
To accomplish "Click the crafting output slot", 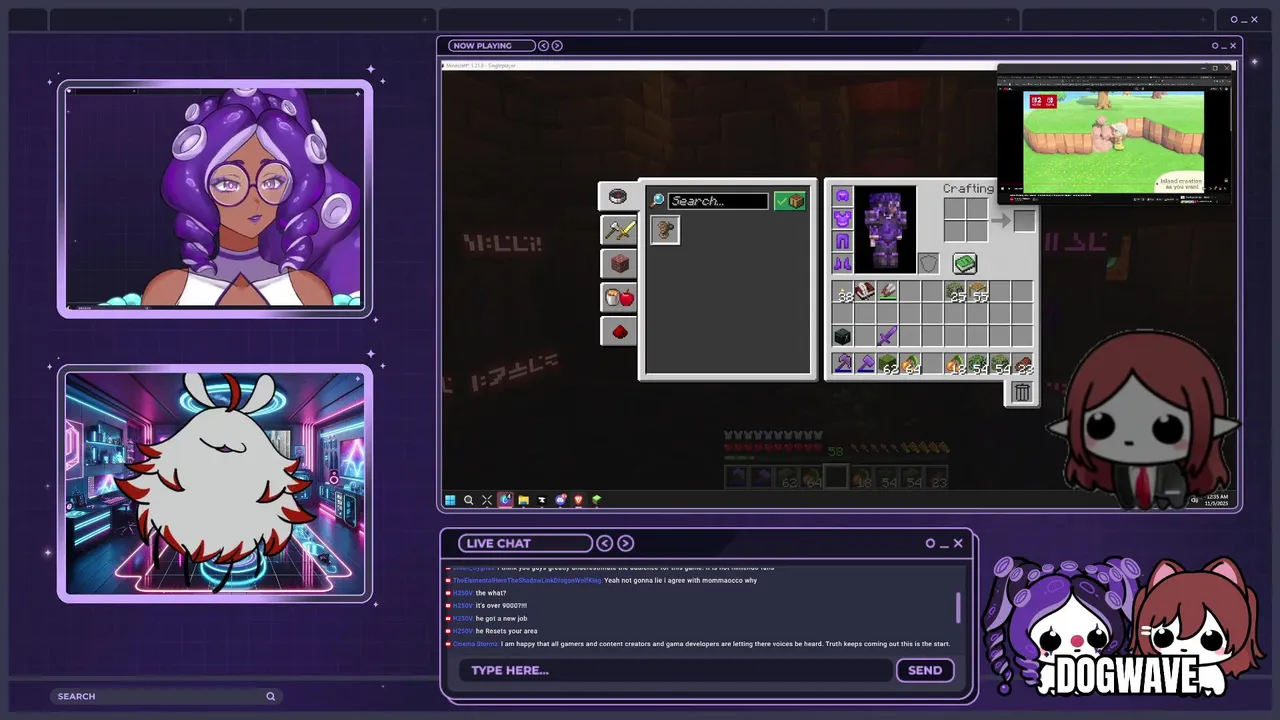I will coord(1024,221).
